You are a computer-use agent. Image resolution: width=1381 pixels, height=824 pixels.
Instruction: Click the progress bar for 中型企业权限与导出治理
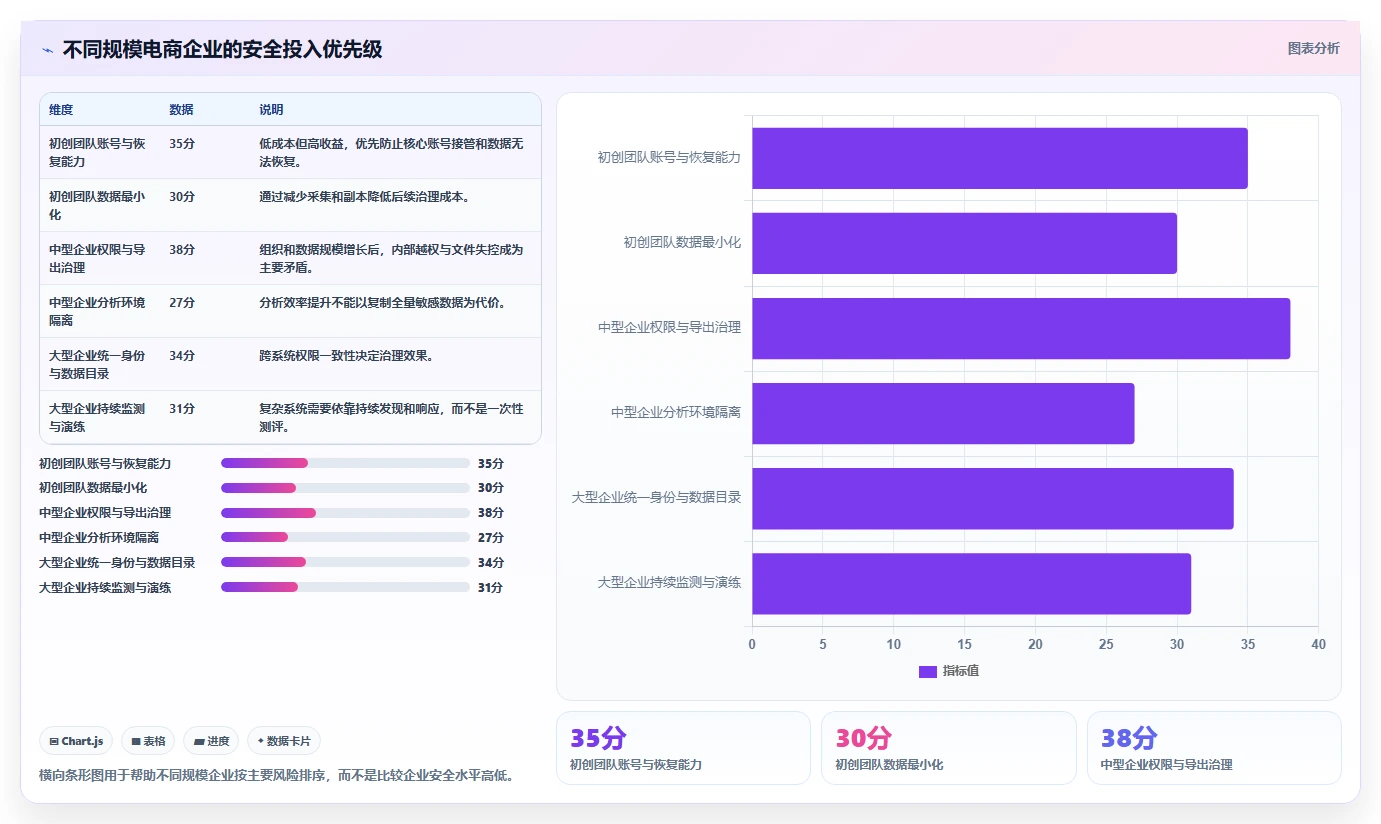345,513
